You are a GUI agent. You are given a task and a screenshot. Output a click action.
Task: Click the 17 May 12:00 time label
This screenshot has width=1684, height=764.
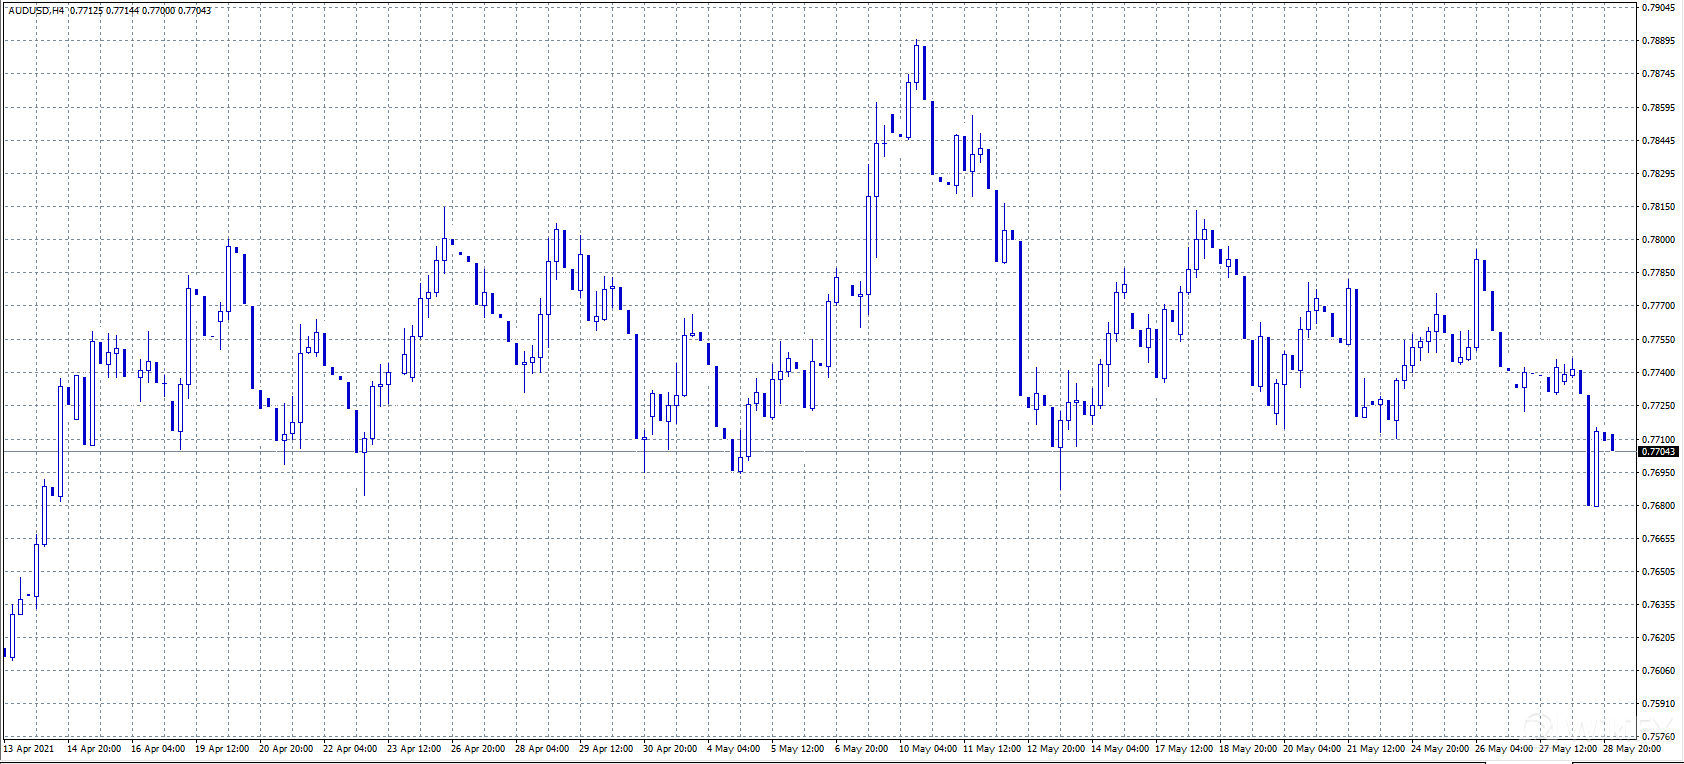click(1184, 749)
